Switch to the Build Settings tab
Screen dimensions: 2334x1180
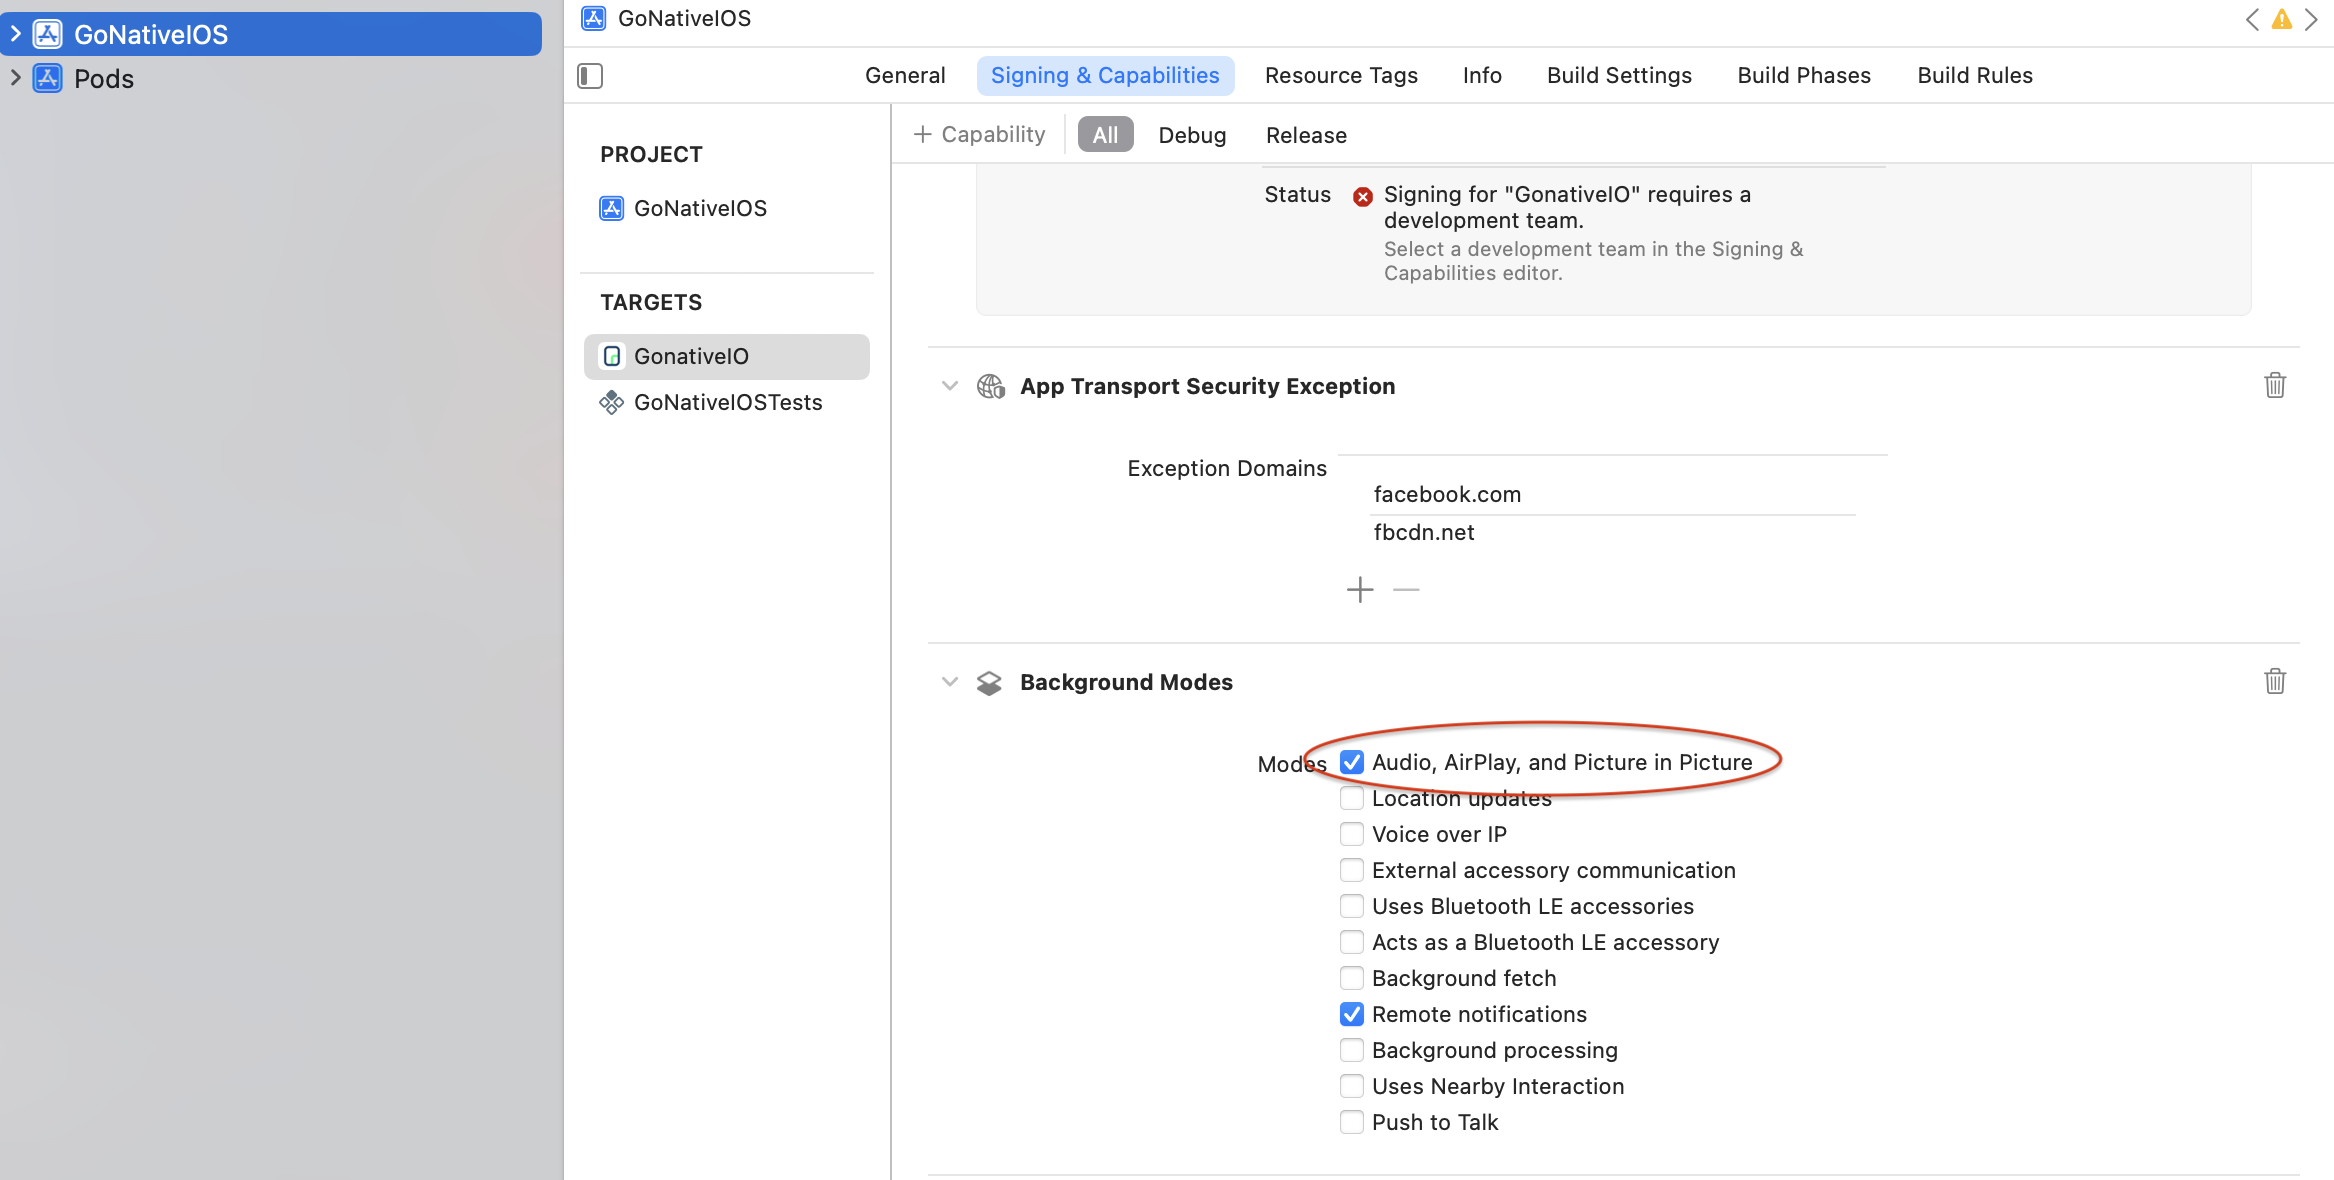[x=1619, y=76]
